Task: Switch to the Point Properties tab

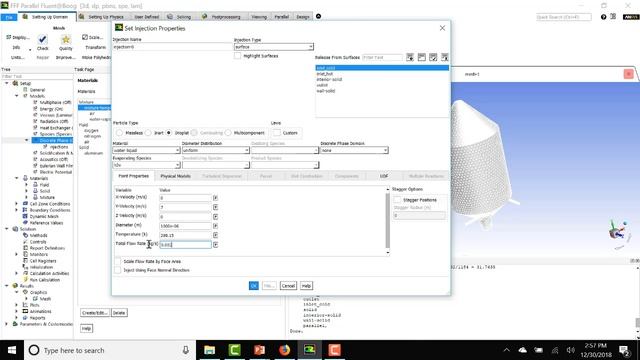Action: [133, 176]
